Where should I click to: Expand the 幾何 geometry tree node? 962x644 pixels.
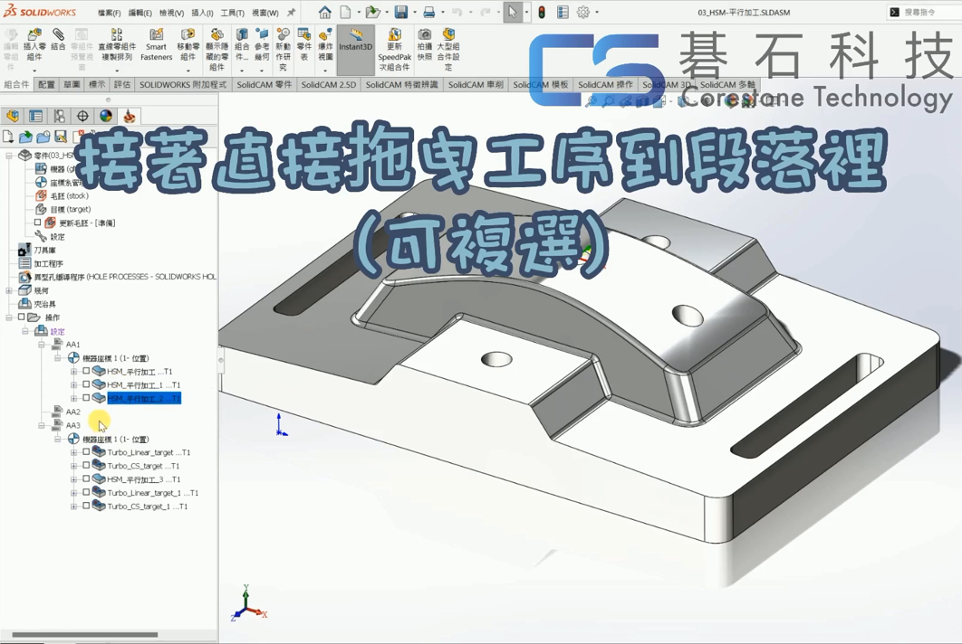[9, 290]
